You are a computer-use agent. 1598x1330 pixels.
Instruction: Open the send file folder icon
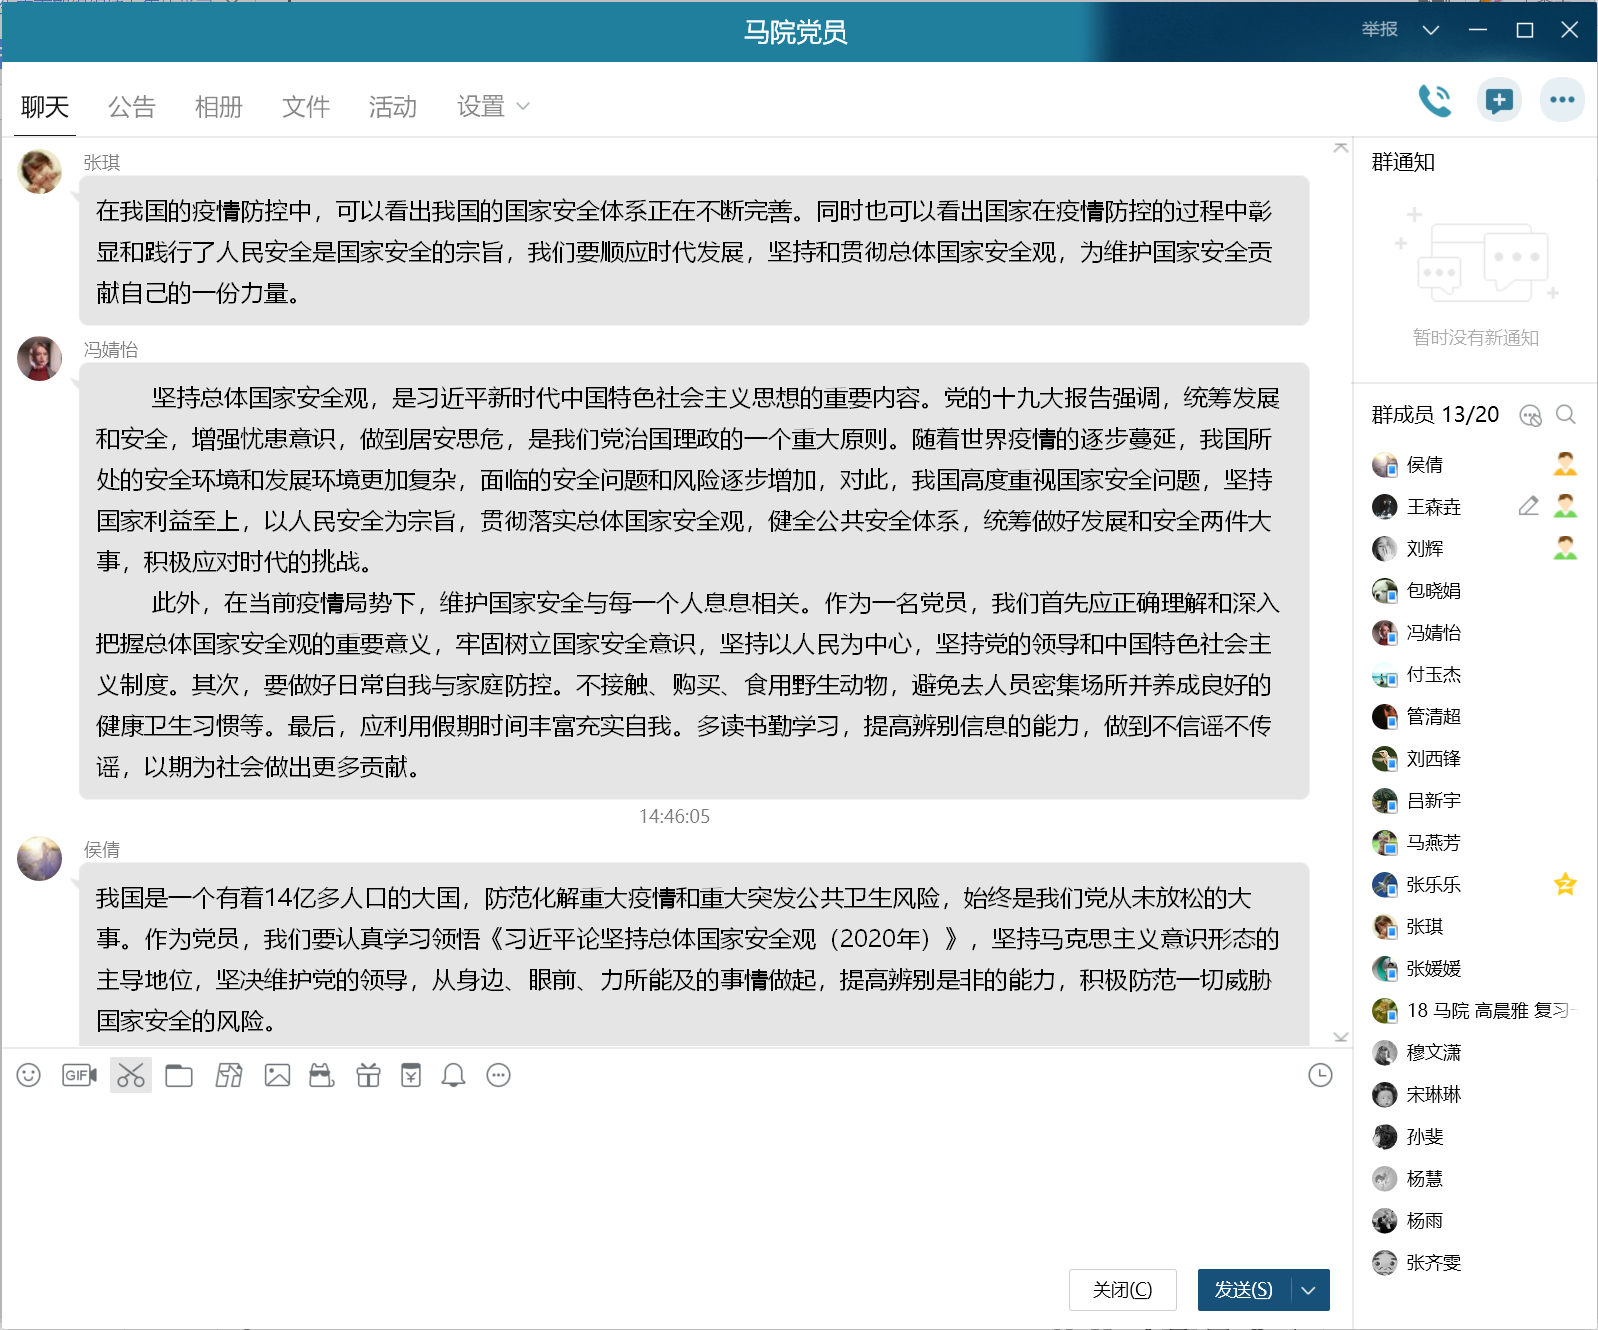click(179, 1075)
